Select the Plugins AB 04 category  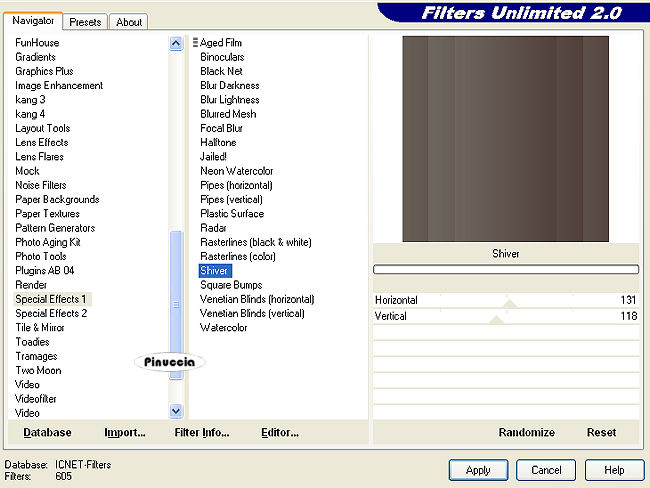tap(45, 271)
